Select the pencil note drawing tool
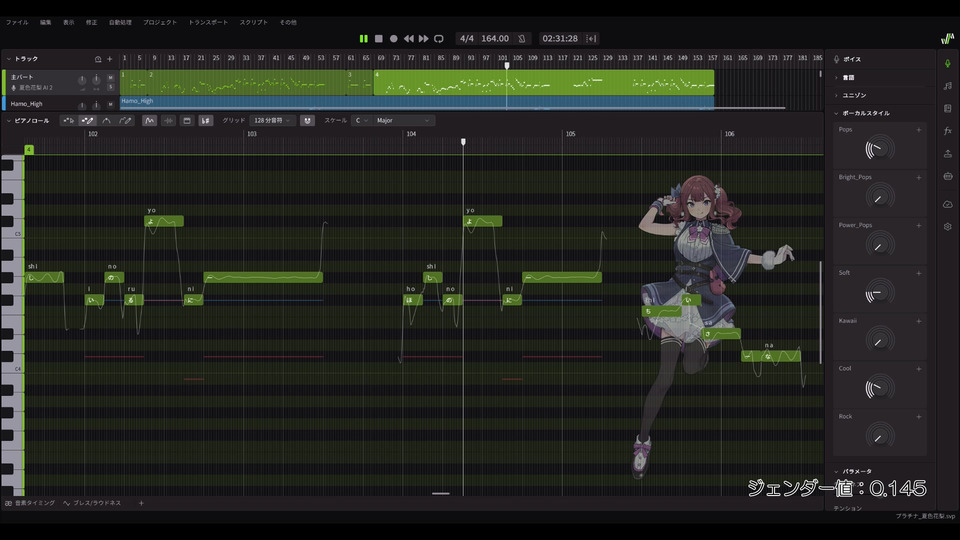Viewport: 960px width, 540px height. point(87,120)
